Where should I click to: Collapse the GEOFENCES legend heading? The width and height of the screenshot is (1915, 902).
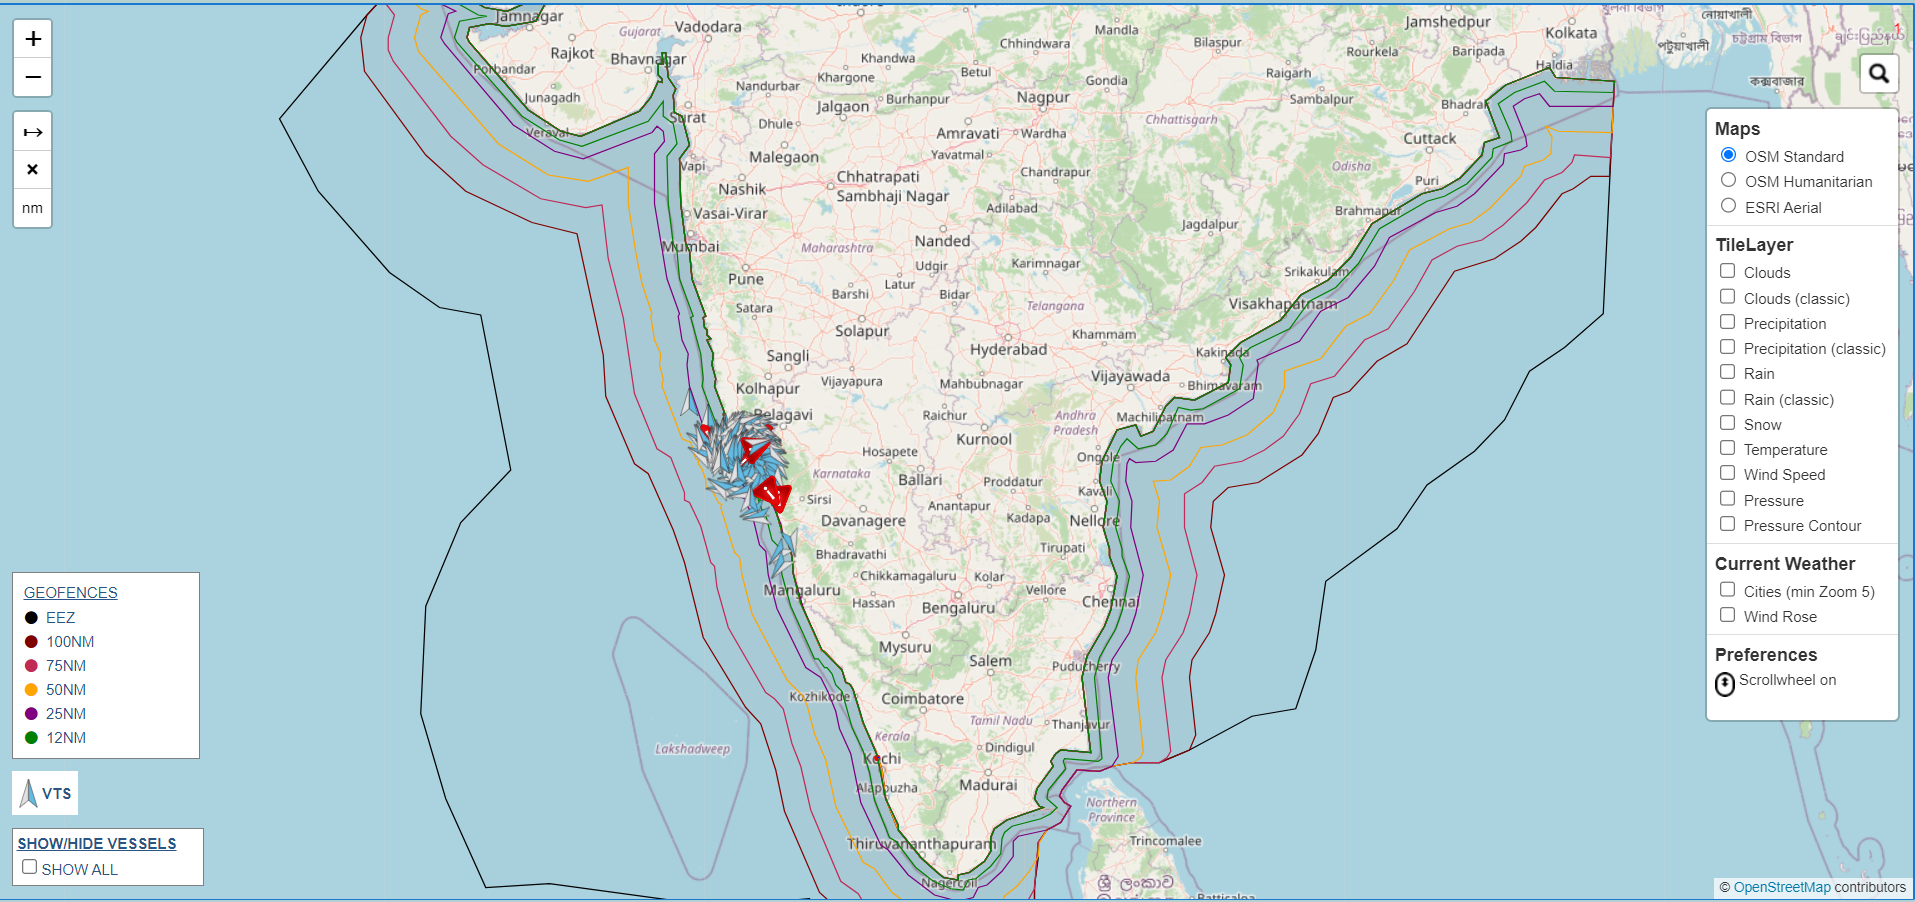[x=71, y=593]
